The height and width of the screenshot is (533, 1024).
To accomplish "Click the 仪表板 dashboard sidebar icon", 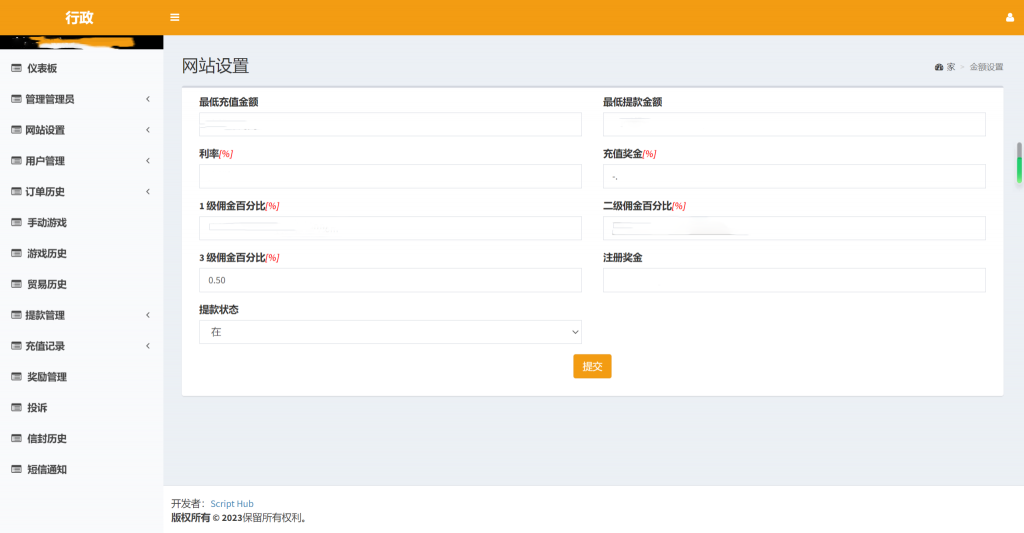I will [x=16, y=68].
